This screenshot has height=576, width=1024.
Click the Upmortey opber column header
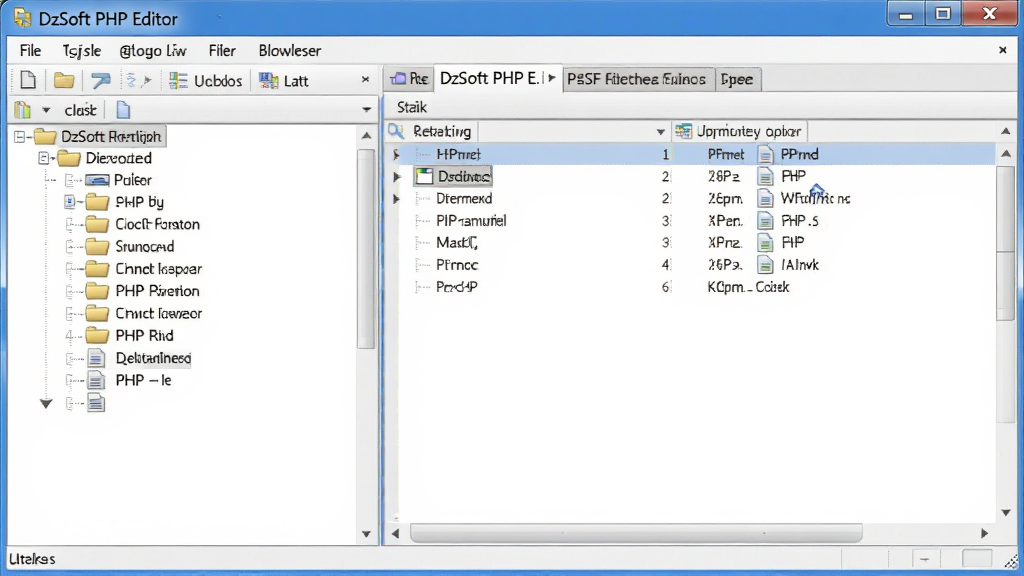tap(740, 131)
